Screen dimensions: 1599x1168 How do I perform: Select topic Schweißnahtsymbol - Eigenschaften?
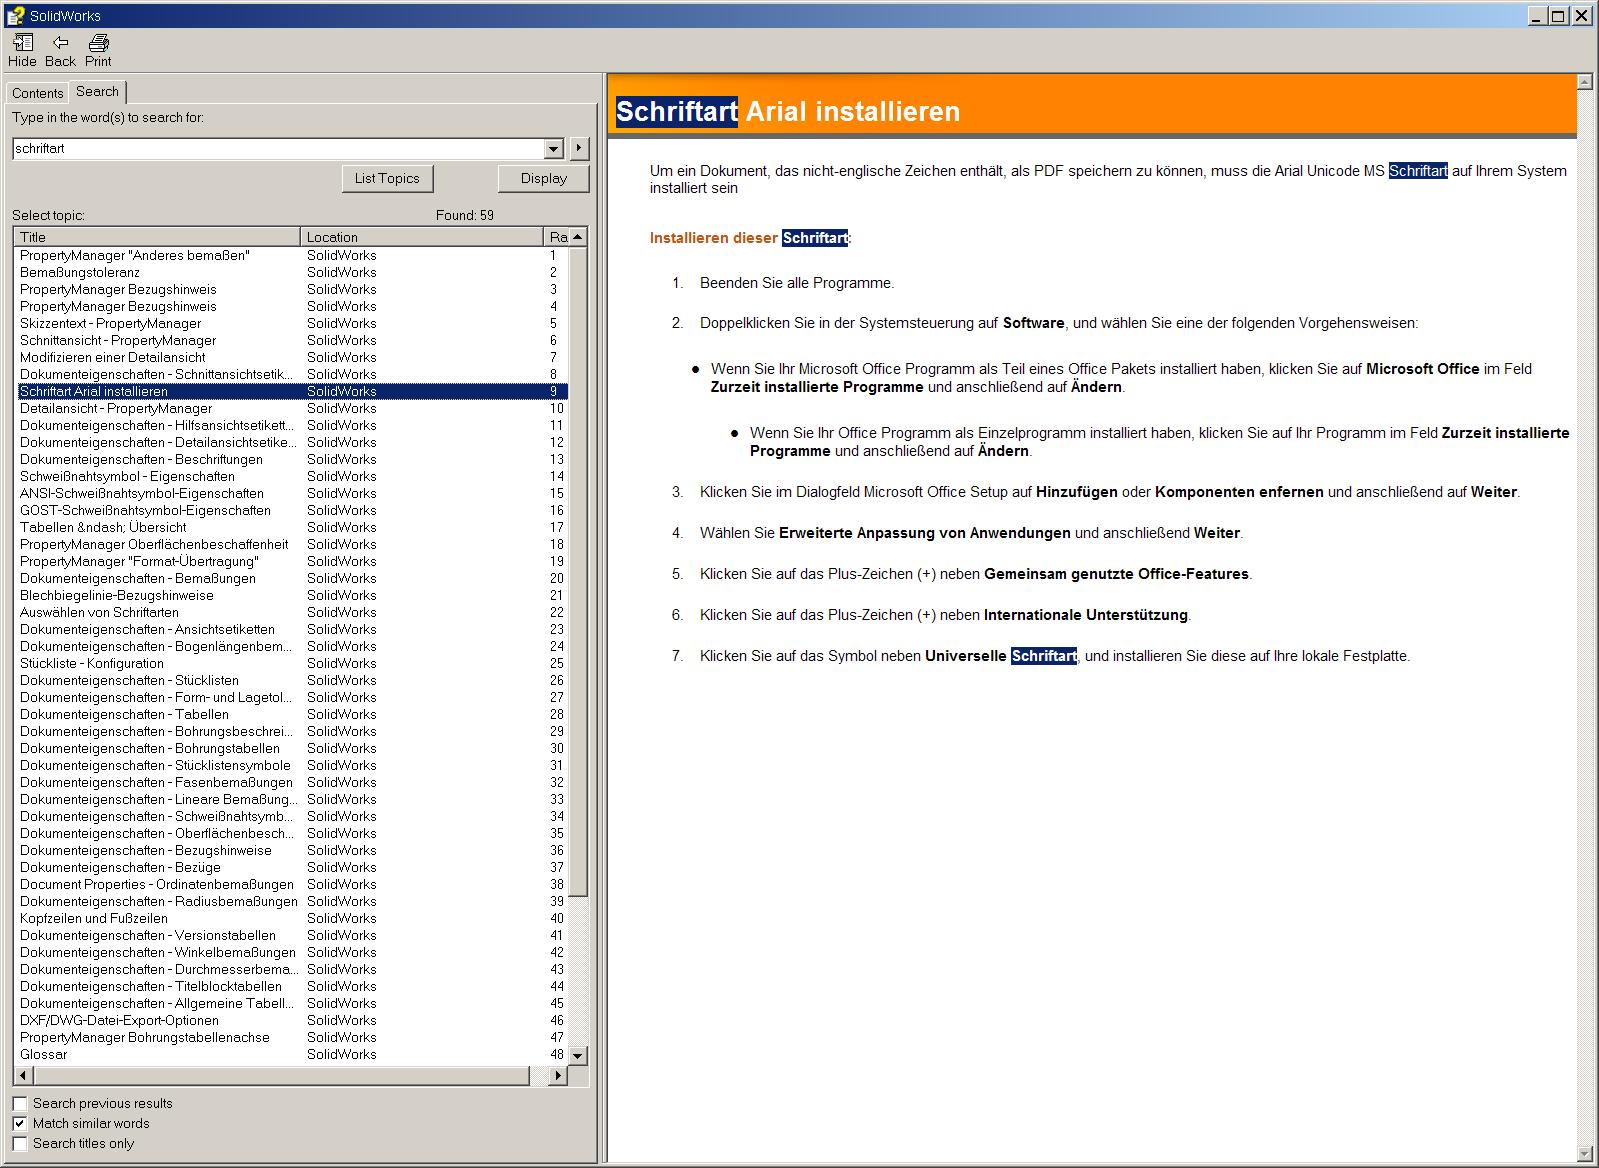pyautogui.click(x=291, y=476)
